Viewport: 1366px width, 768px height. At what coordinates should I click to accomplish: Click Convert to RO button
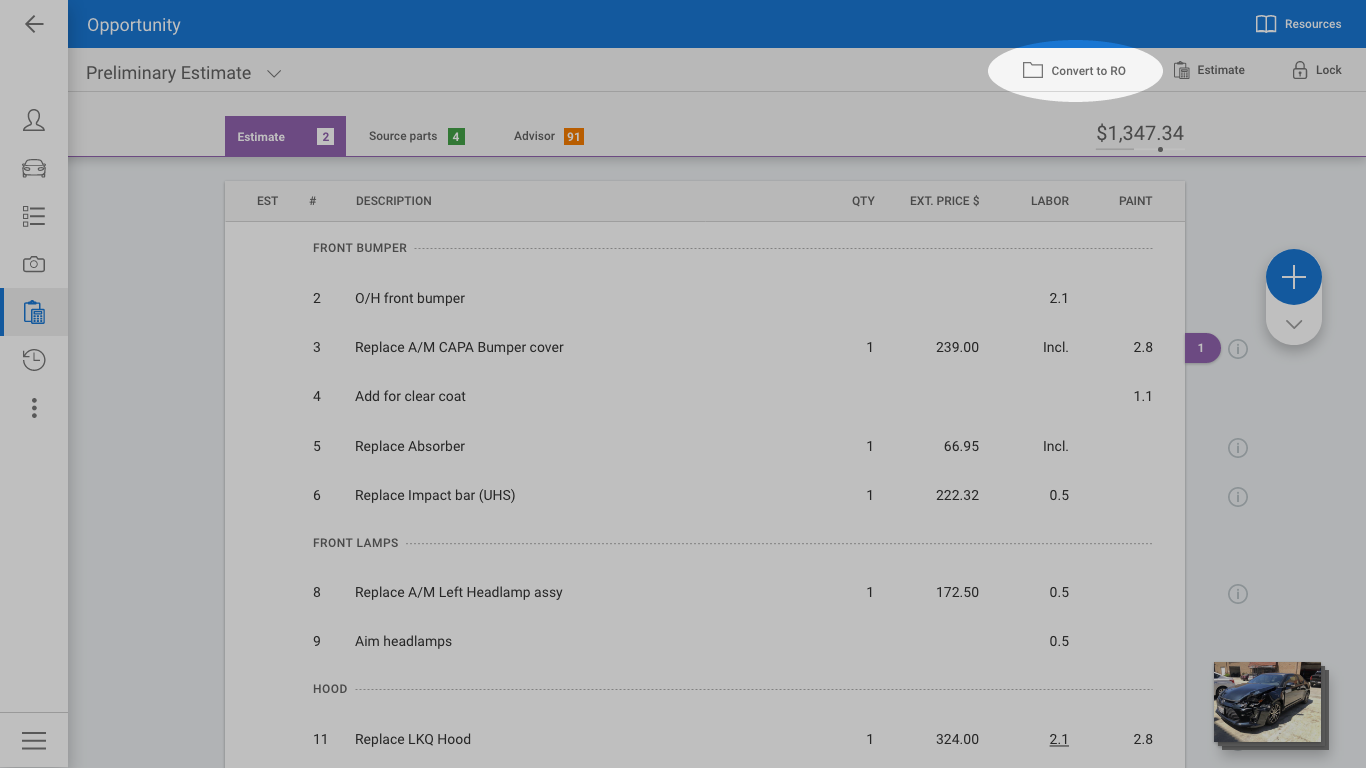coord(1075,71)
